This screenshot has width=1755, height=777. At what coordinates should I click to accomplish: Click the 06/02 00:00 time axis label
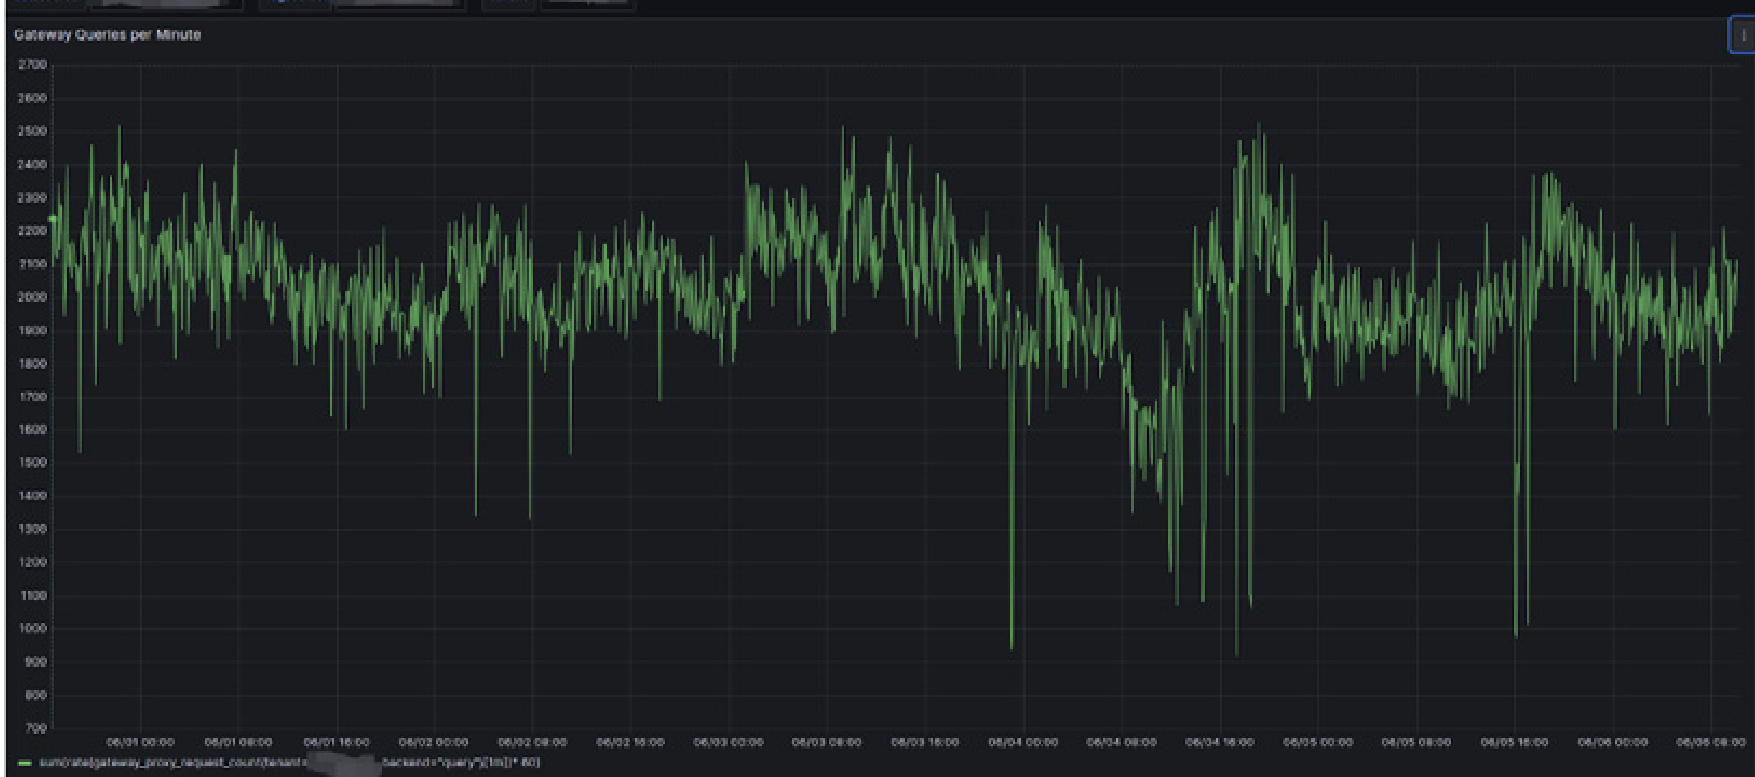tap(433, 742)
